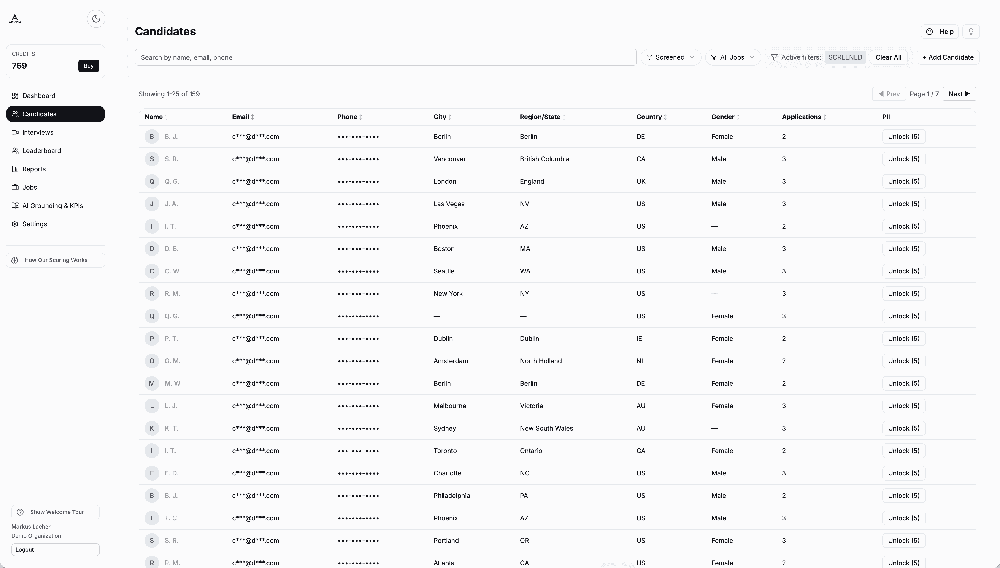
Task: Open Leaderboard from the sidebar
Action: (55, 150)
